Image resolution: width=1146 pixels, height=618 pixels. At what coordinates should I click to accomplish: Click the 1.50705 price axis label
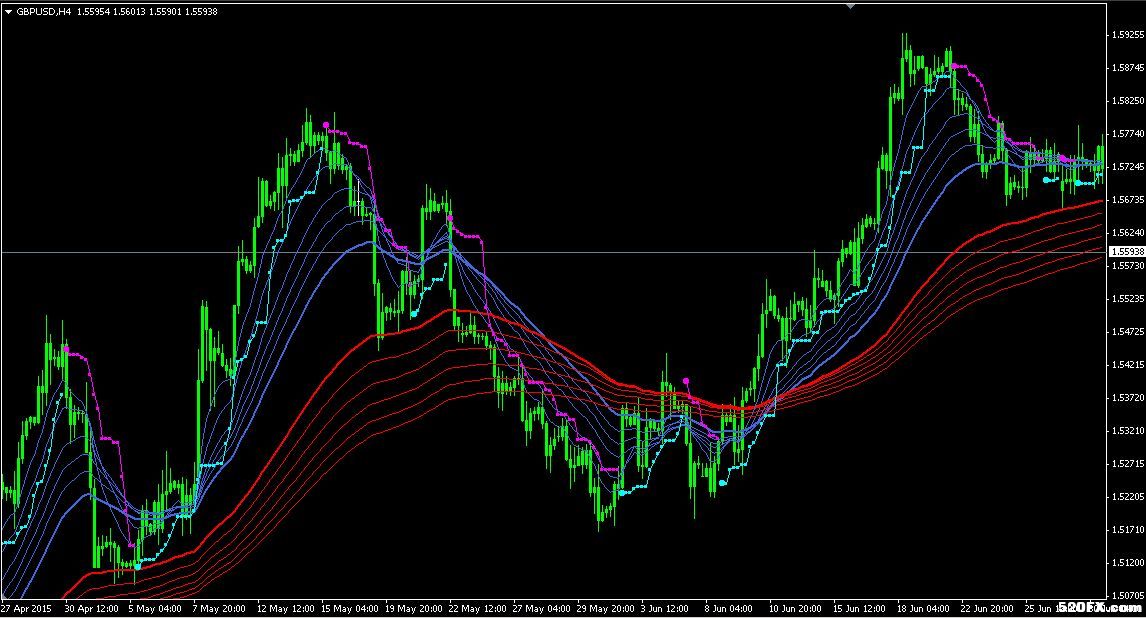coord(1128,596)
